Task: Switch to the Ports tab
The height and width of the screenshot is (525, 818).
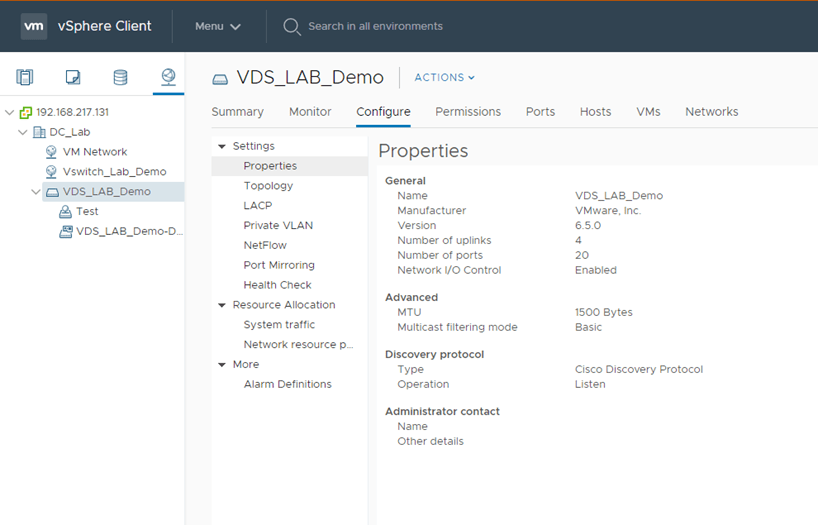Action: coord(540,112)
